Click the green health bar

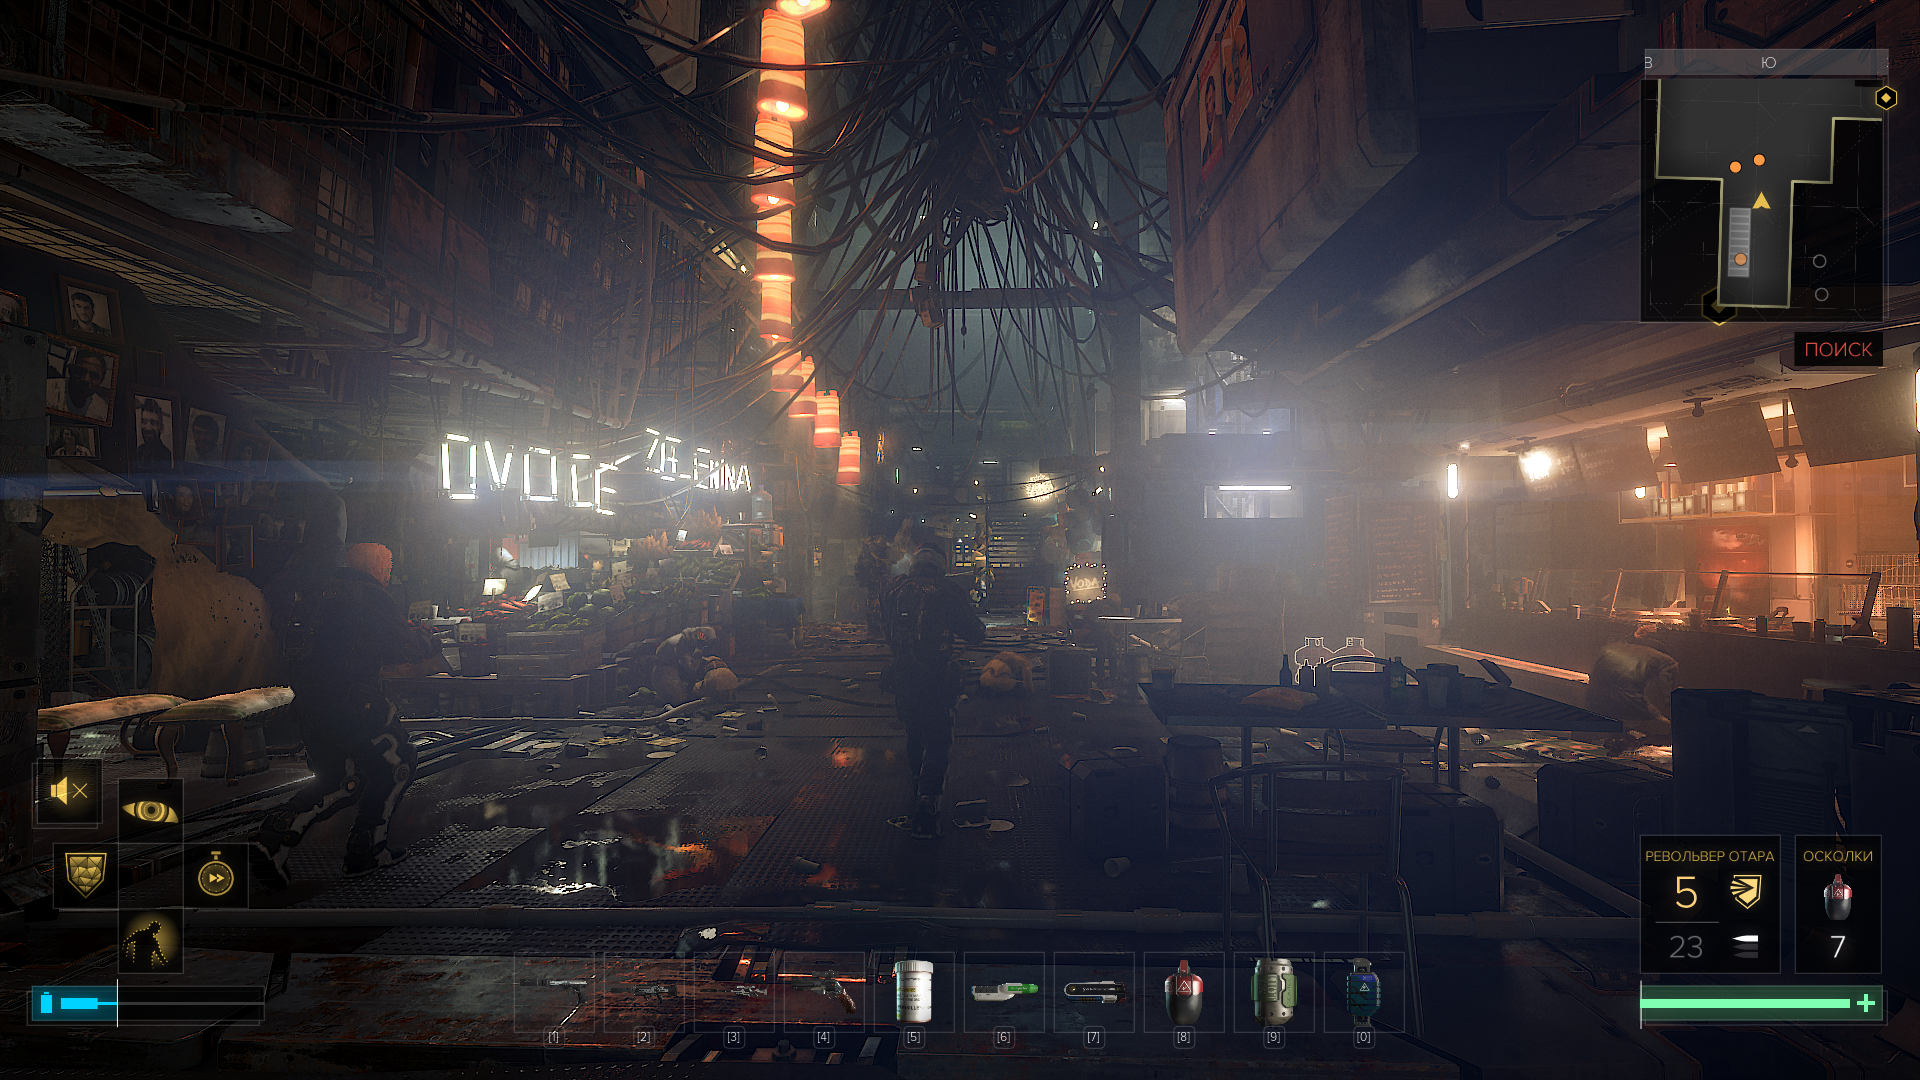point(1745,1003)
